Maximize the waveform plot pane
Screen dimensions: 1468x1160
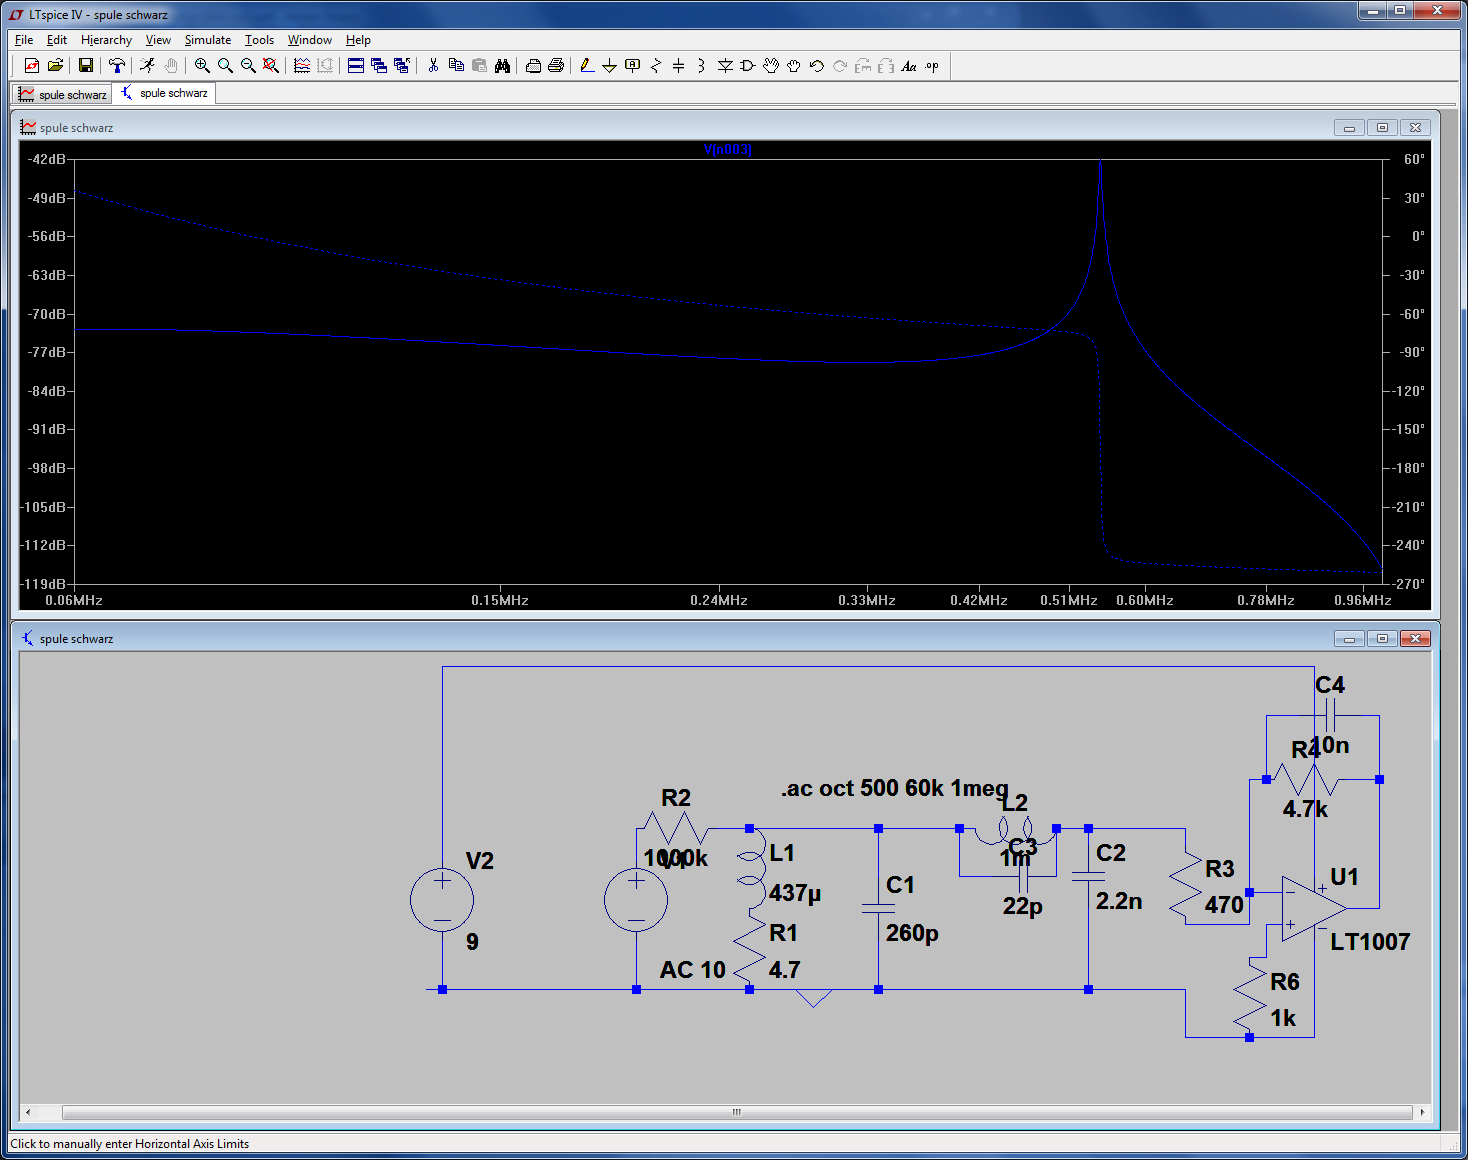click(x=1382, y=127)
